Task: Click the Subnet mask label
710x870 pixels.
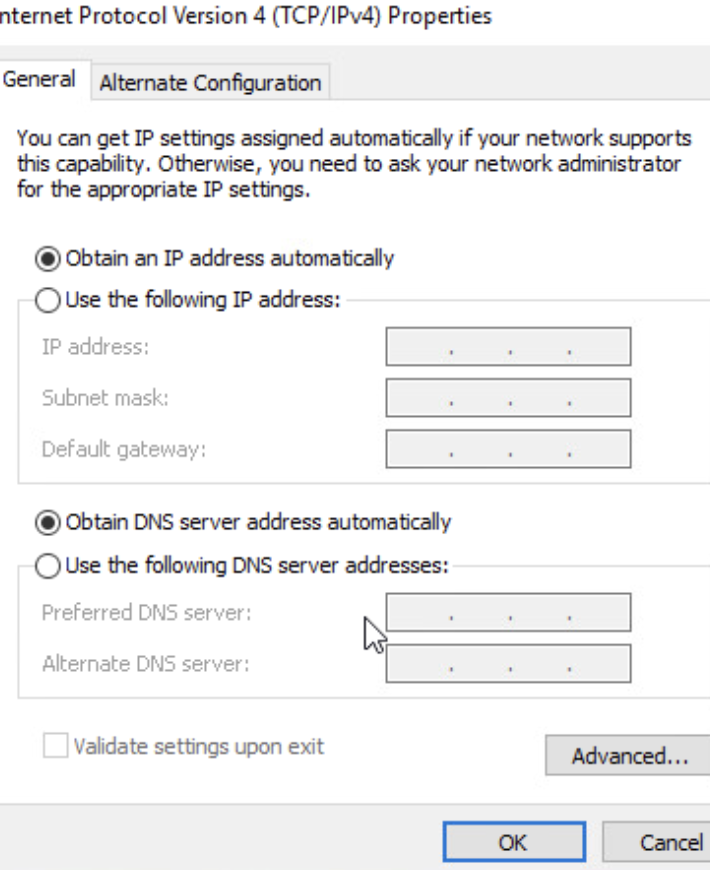Action: point(105,398)
